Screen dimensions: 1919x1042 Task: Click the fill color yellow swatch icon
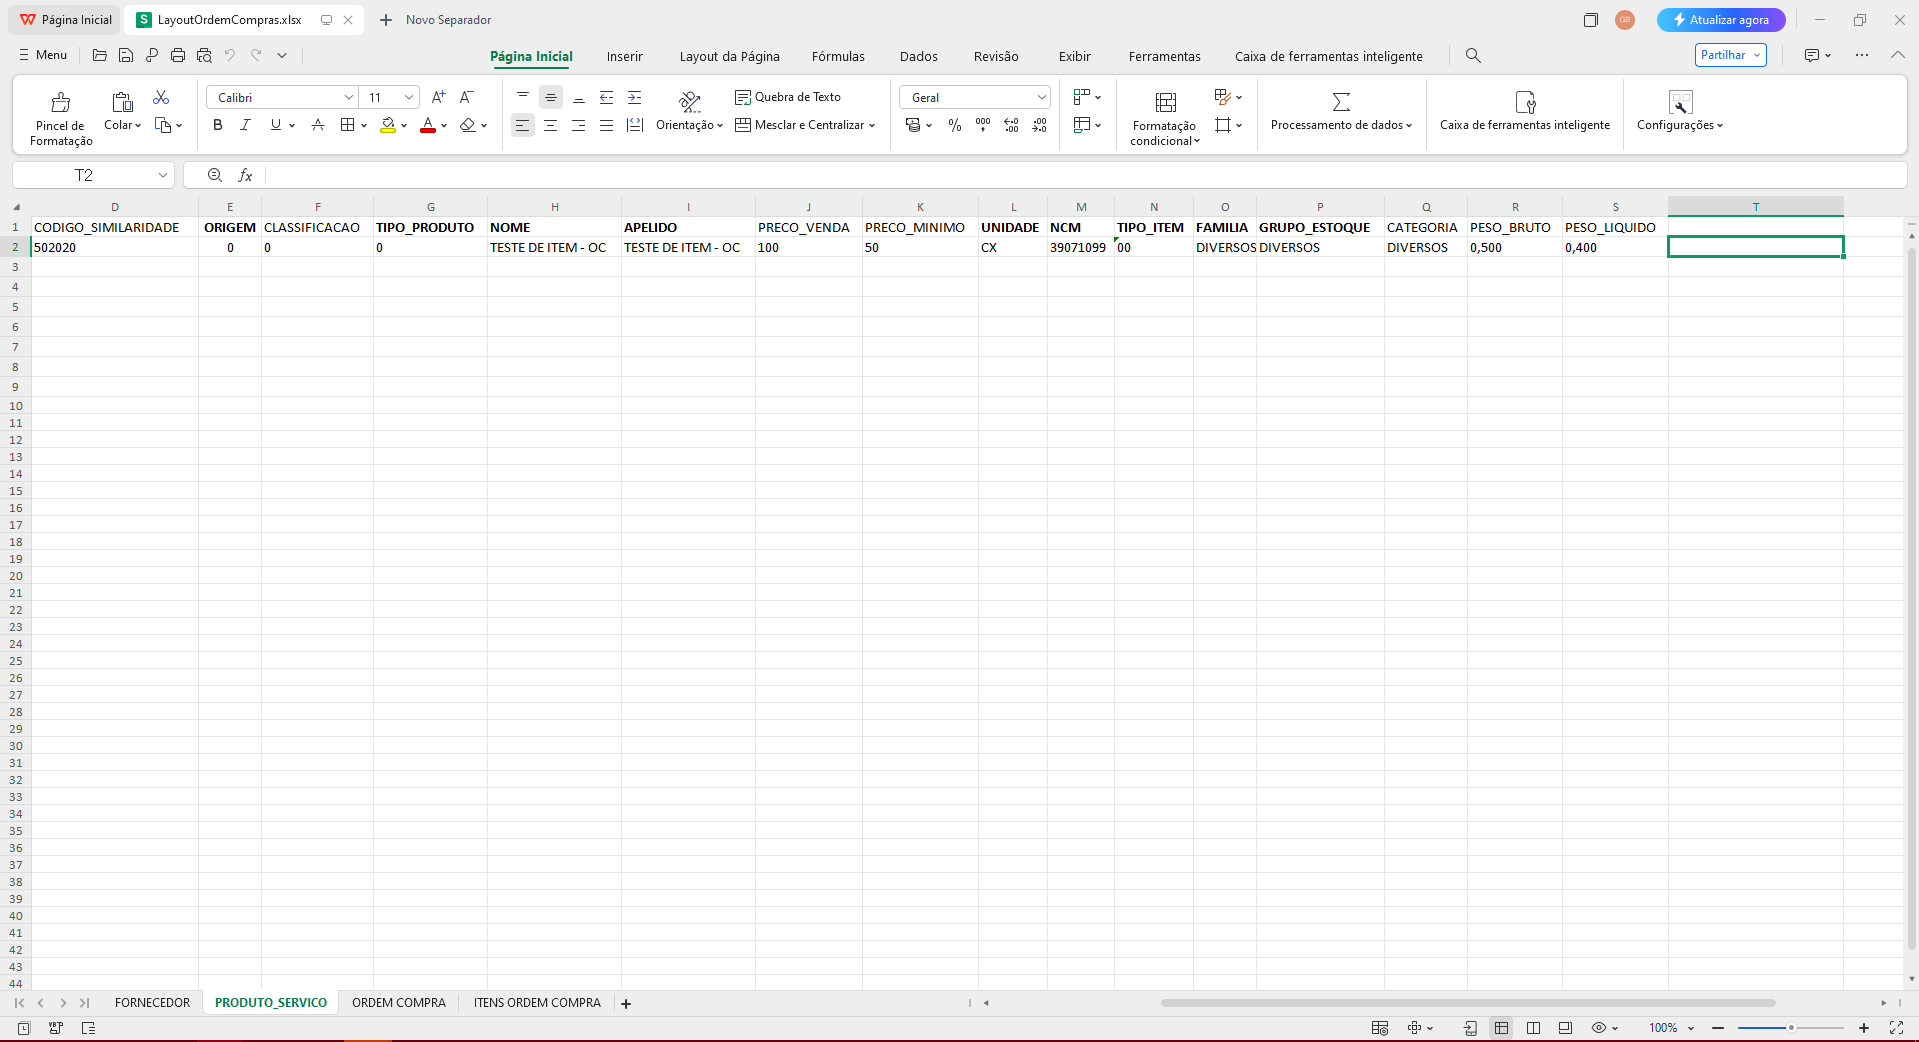coord(388,125)
